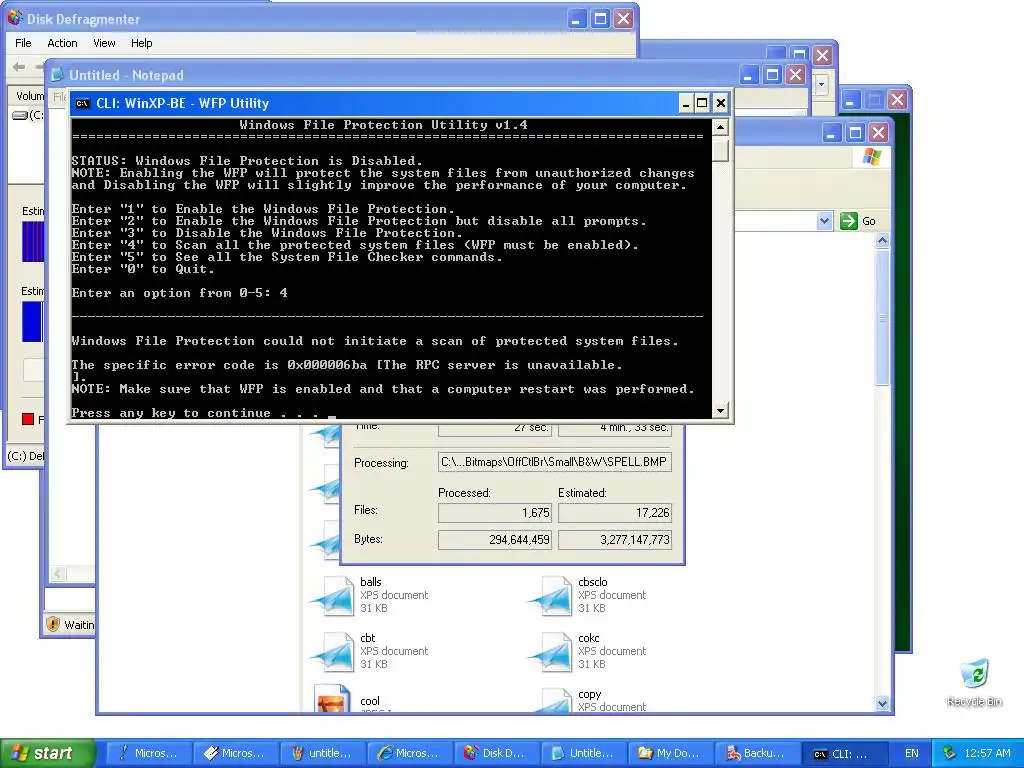
Task: Select the cokc XPS document icon
Action: [552, 651]
